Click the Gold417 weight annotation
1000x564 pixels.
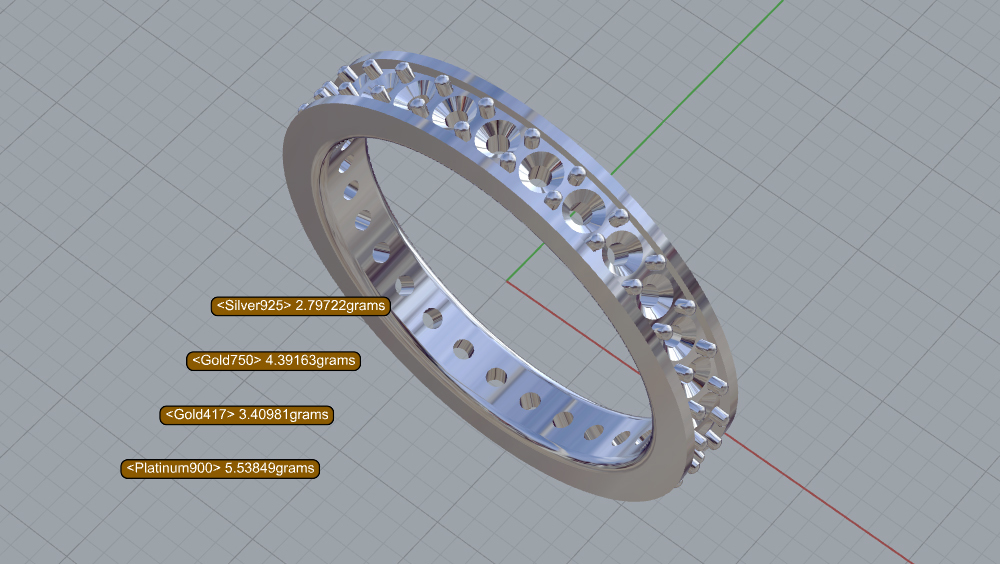pos(245,414)
